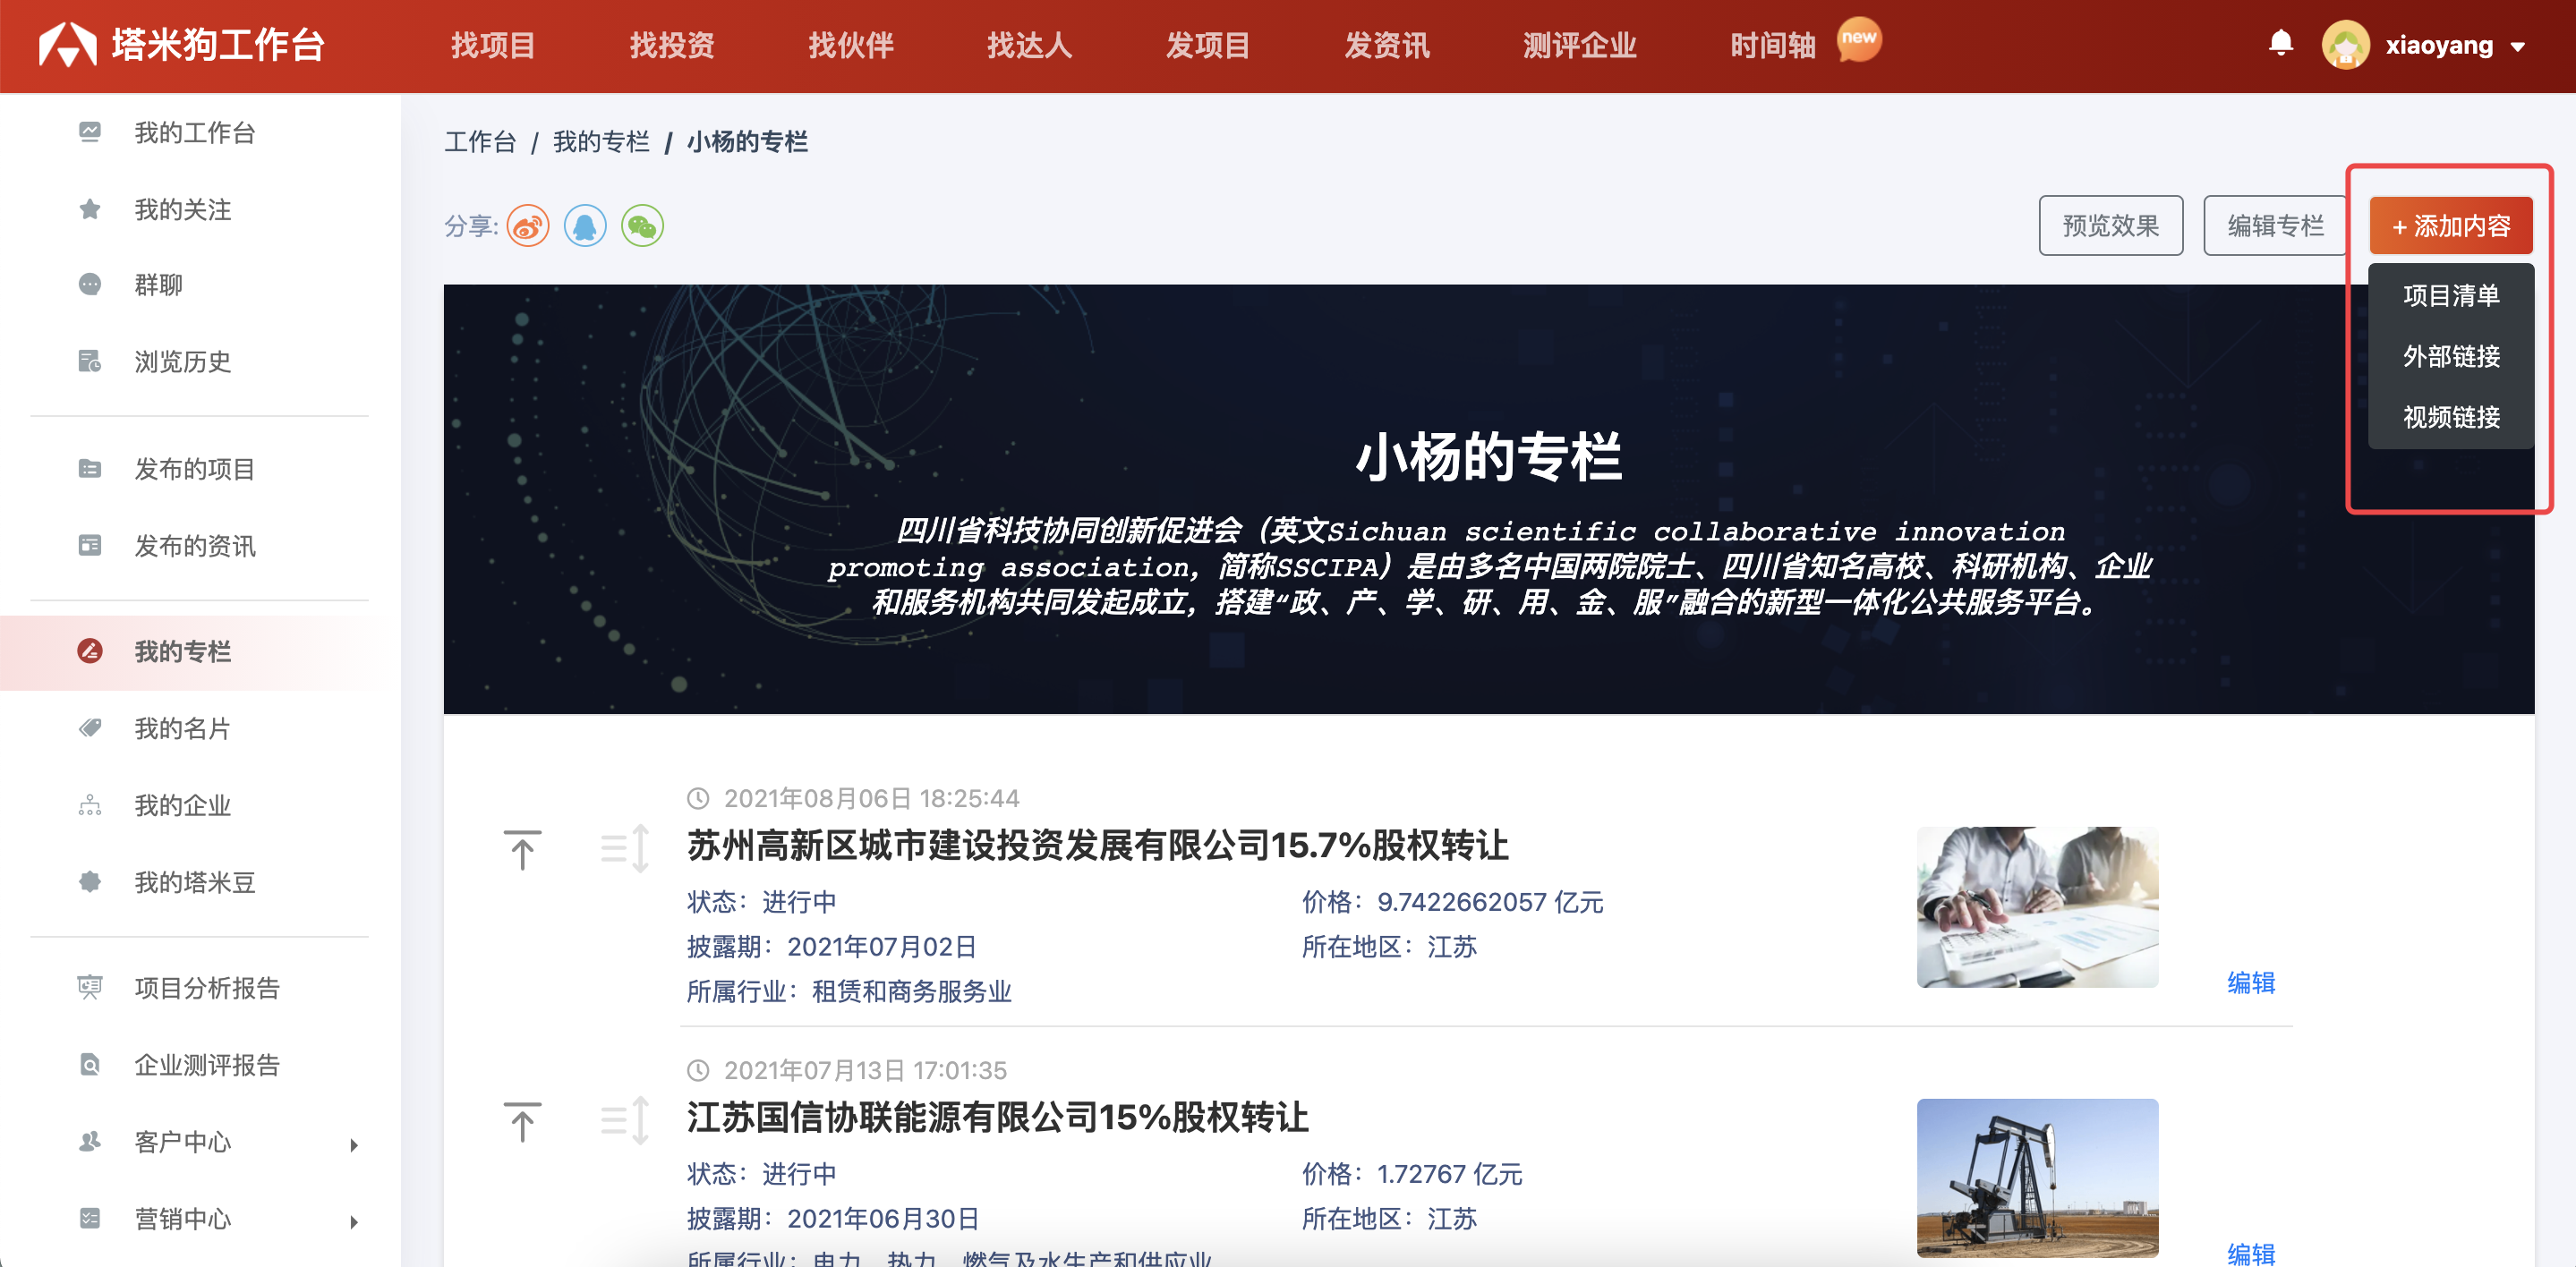Click the 小杨的专栏 banner title
The width and height of the screenshot is (2576, 1267).
(1488, 458)
